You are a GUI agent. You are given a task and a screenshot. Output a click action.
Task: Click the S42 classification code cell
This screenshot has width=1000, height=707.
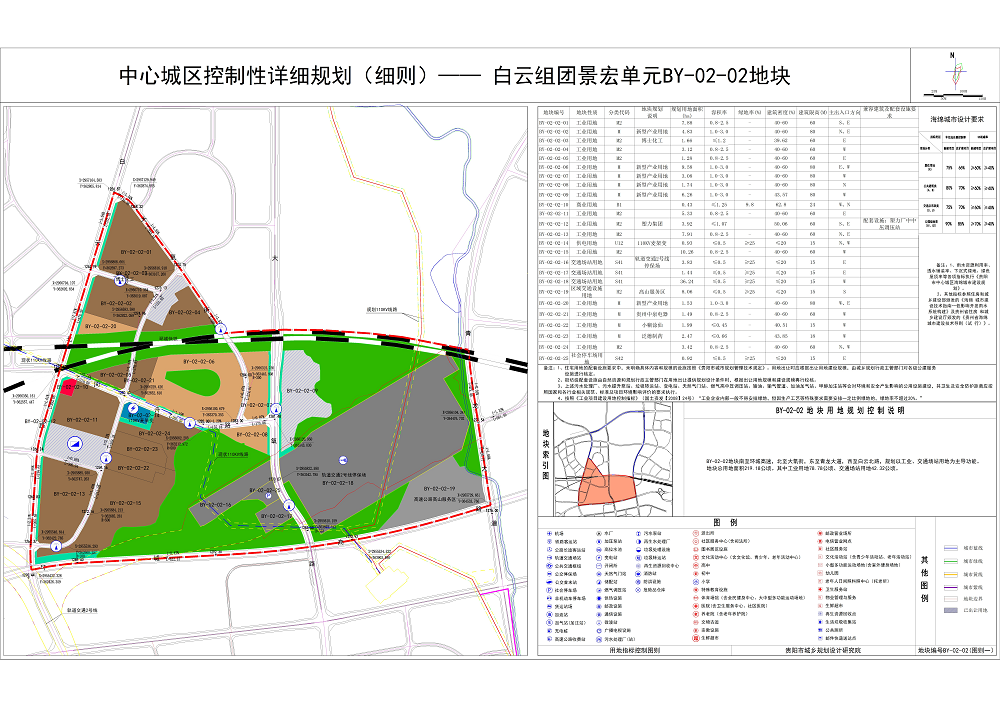pyautogui.click(x=619, y=358)
